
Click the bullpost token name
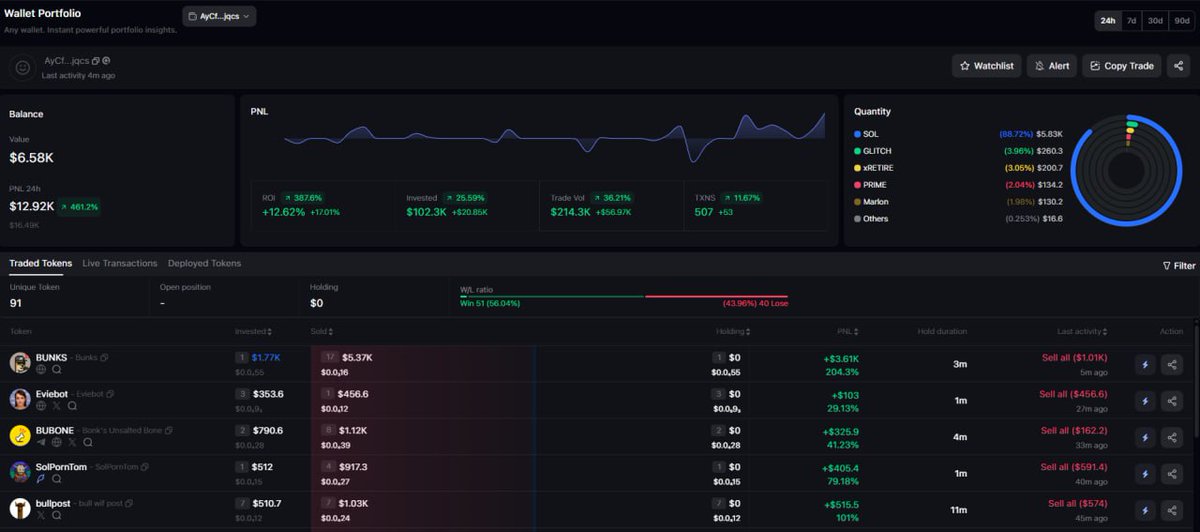click(53, 503)
